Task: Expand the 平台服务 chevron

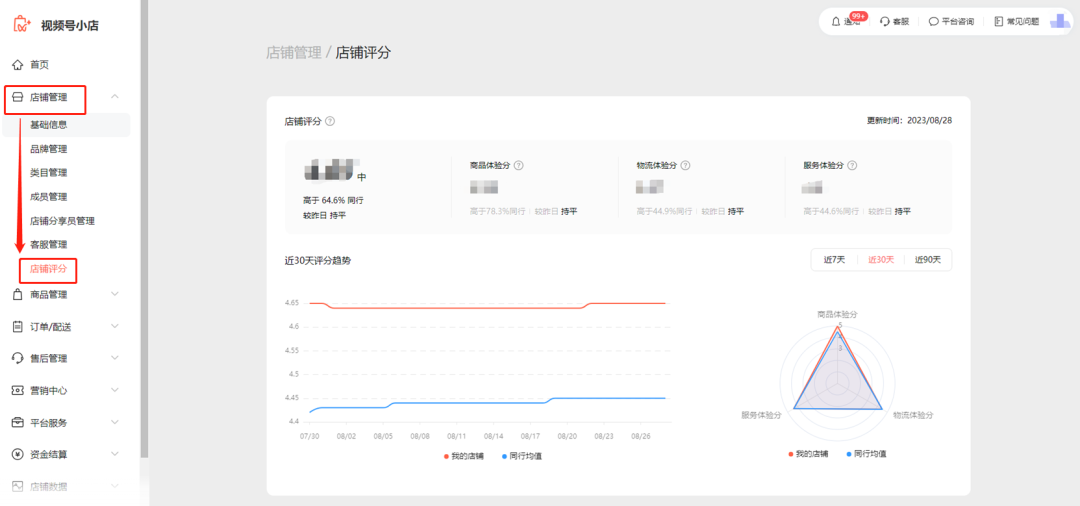Action: tap(115, 422)
